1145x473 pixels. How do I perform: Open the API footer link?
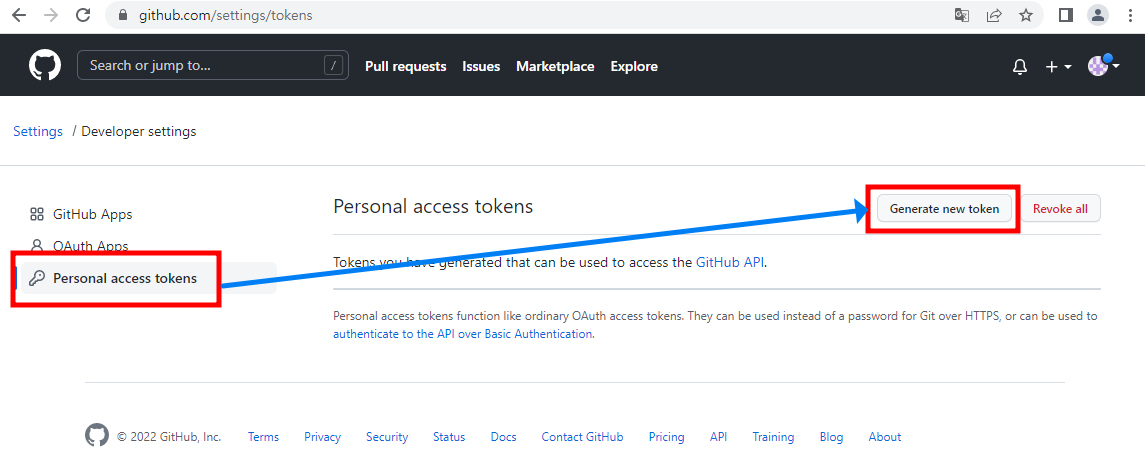point(719,437)
